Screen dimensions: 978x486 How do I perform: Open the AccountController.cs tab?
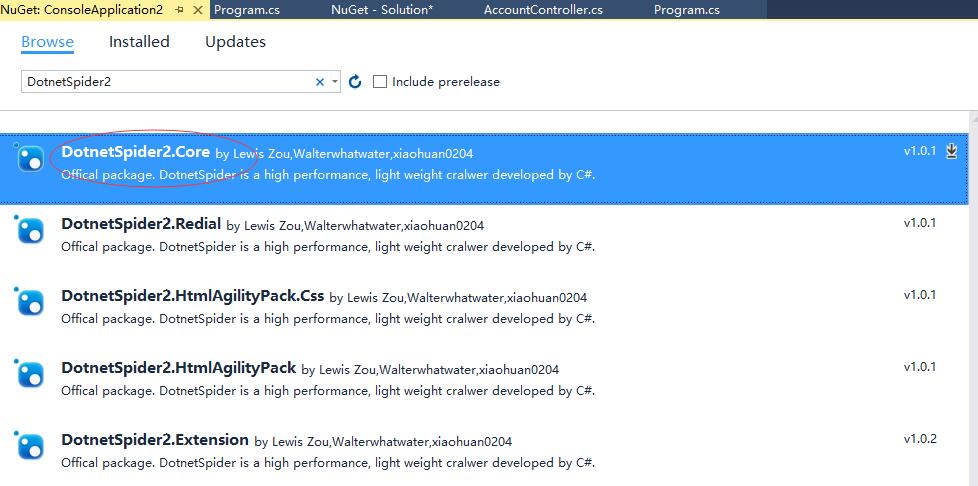pyautogui.click(x=543, y=10)
